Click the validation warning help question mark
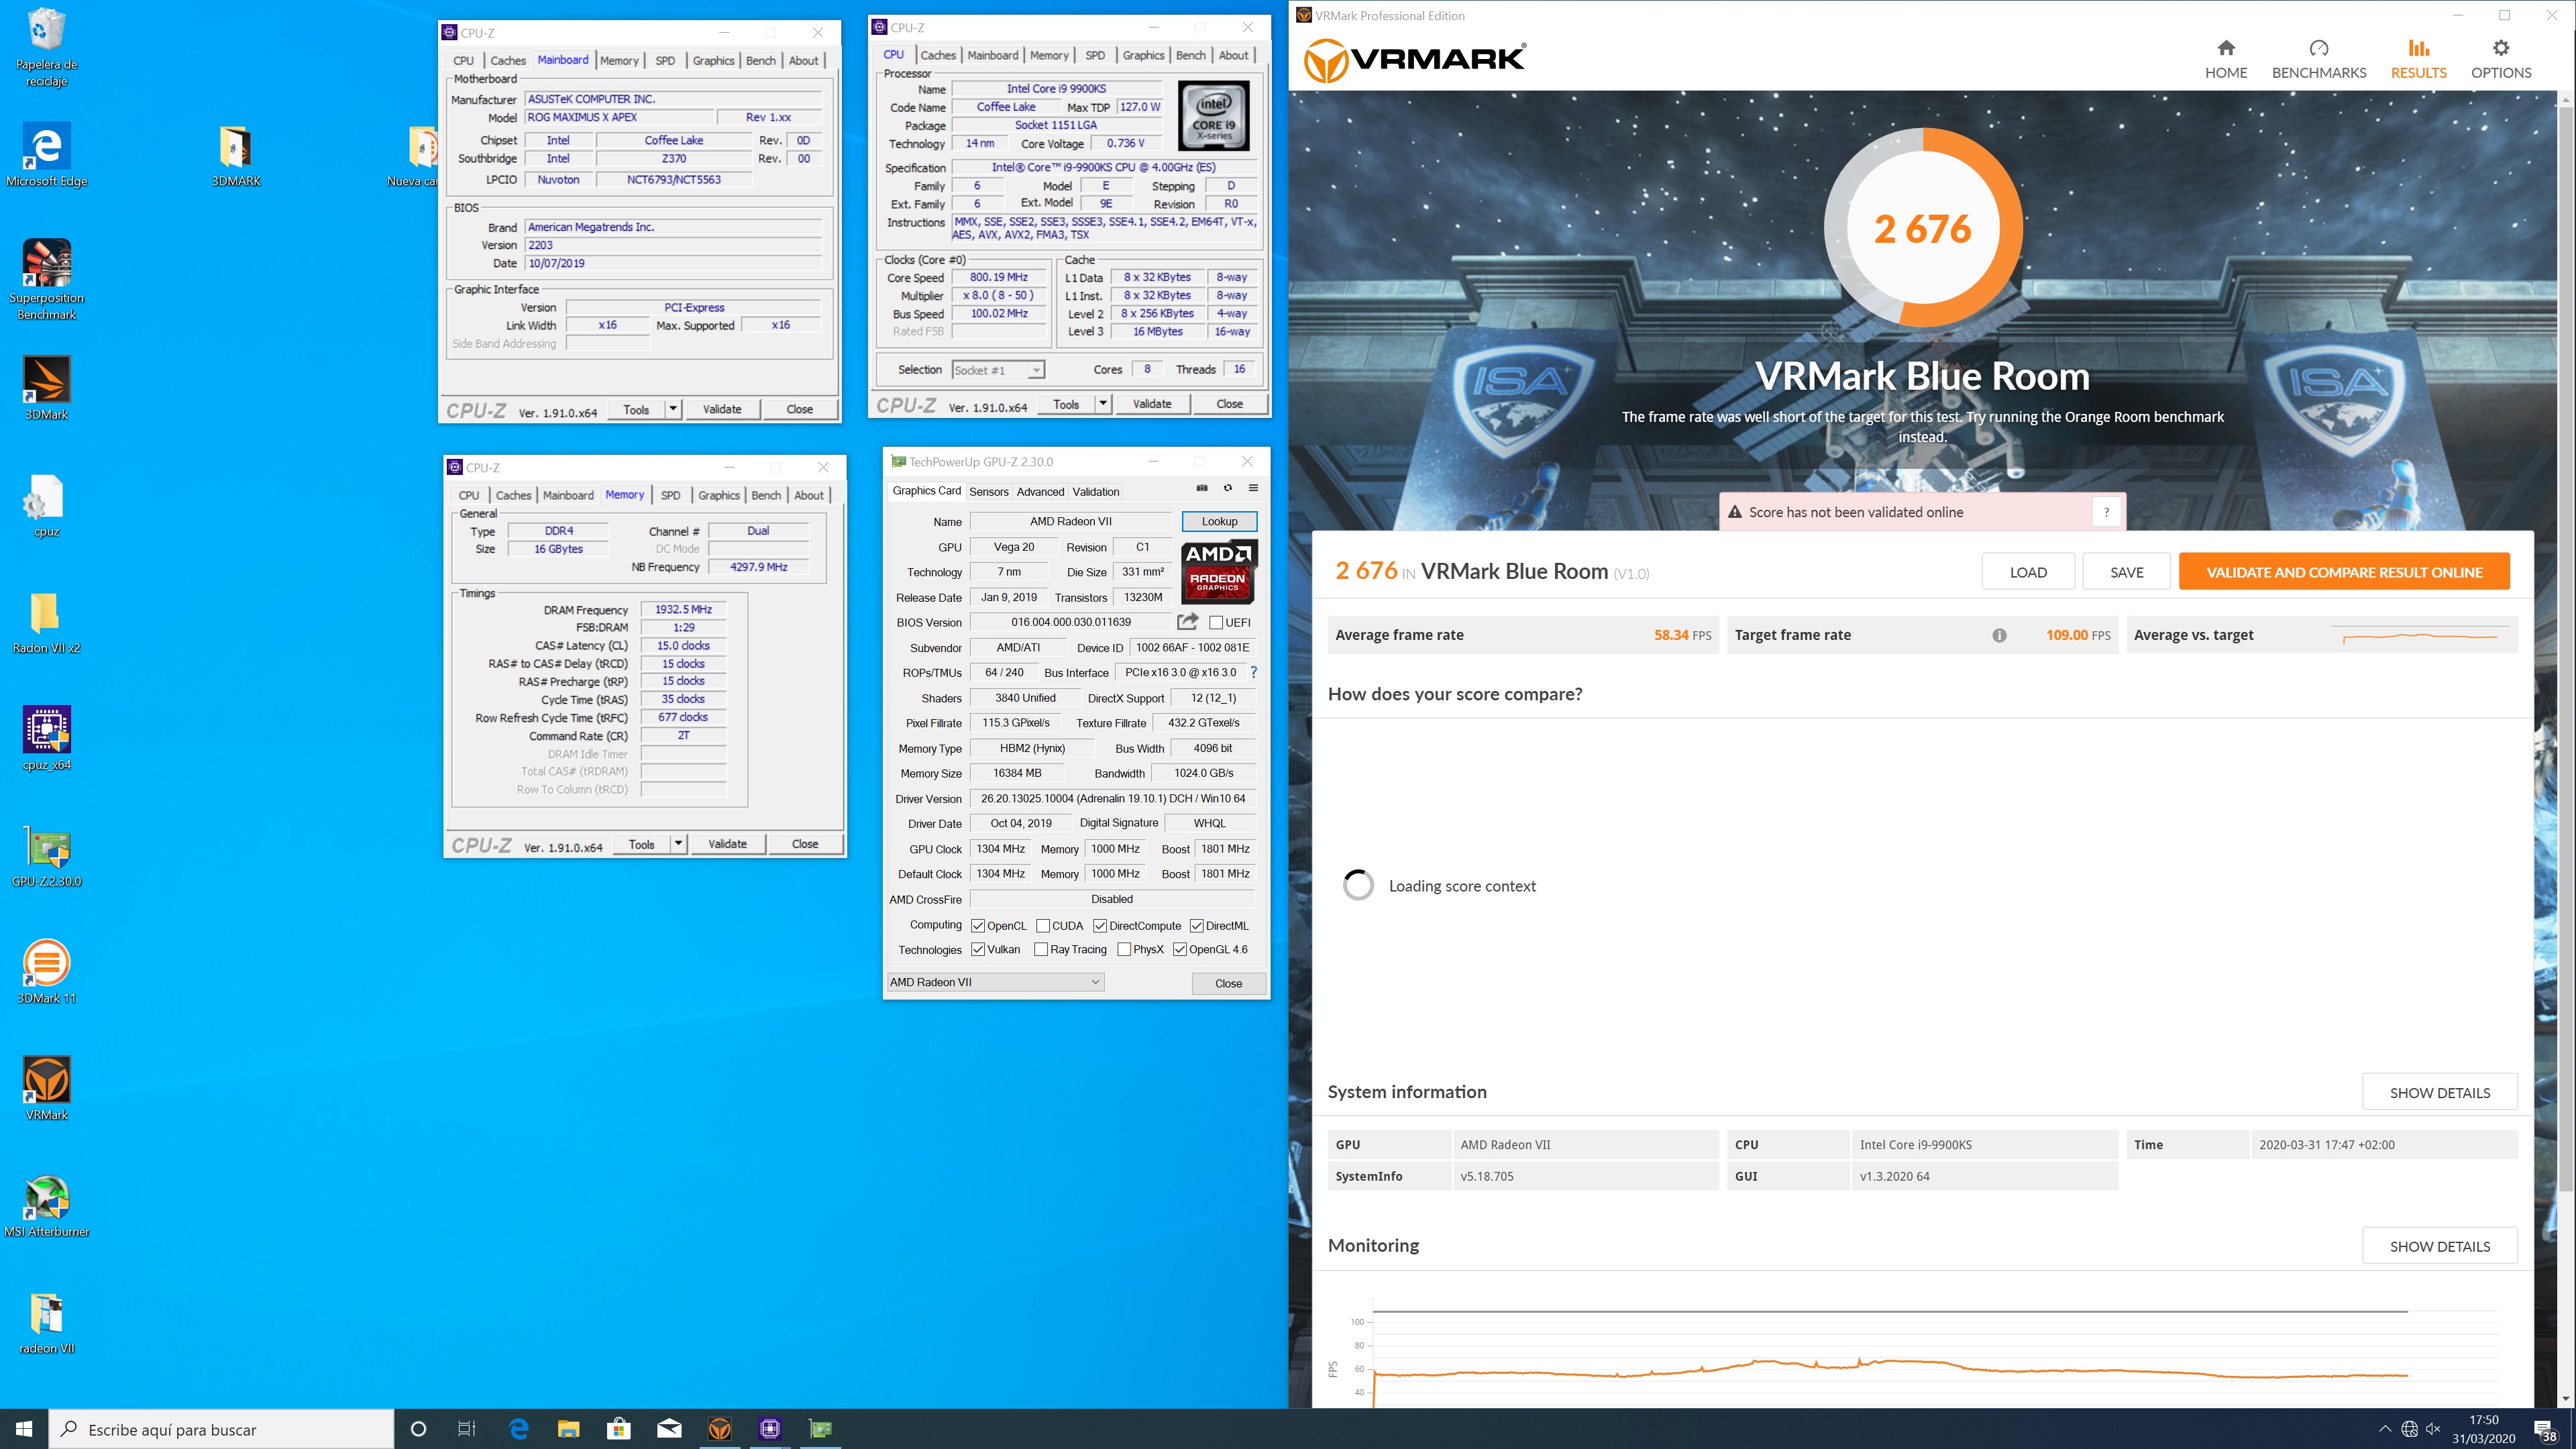 click(x=2106, y=512)
